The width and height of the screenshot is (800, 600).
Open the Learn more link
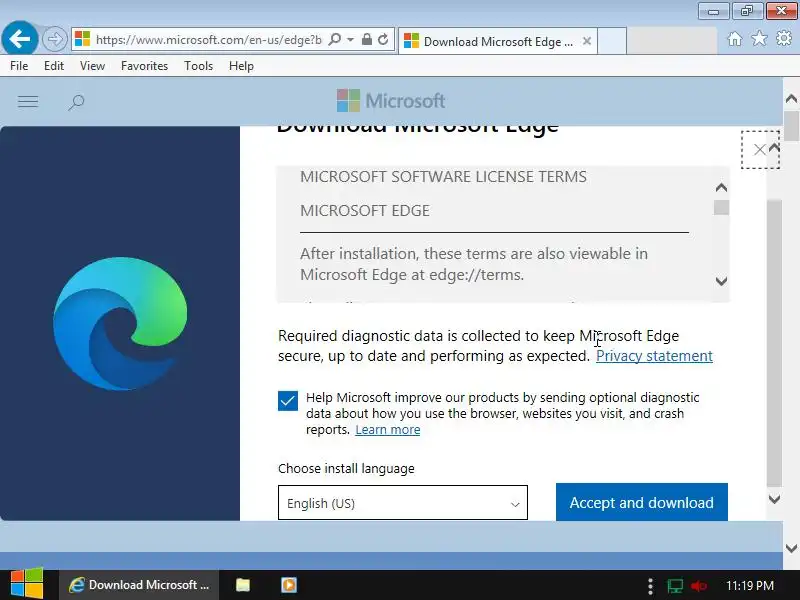(388, 430)
